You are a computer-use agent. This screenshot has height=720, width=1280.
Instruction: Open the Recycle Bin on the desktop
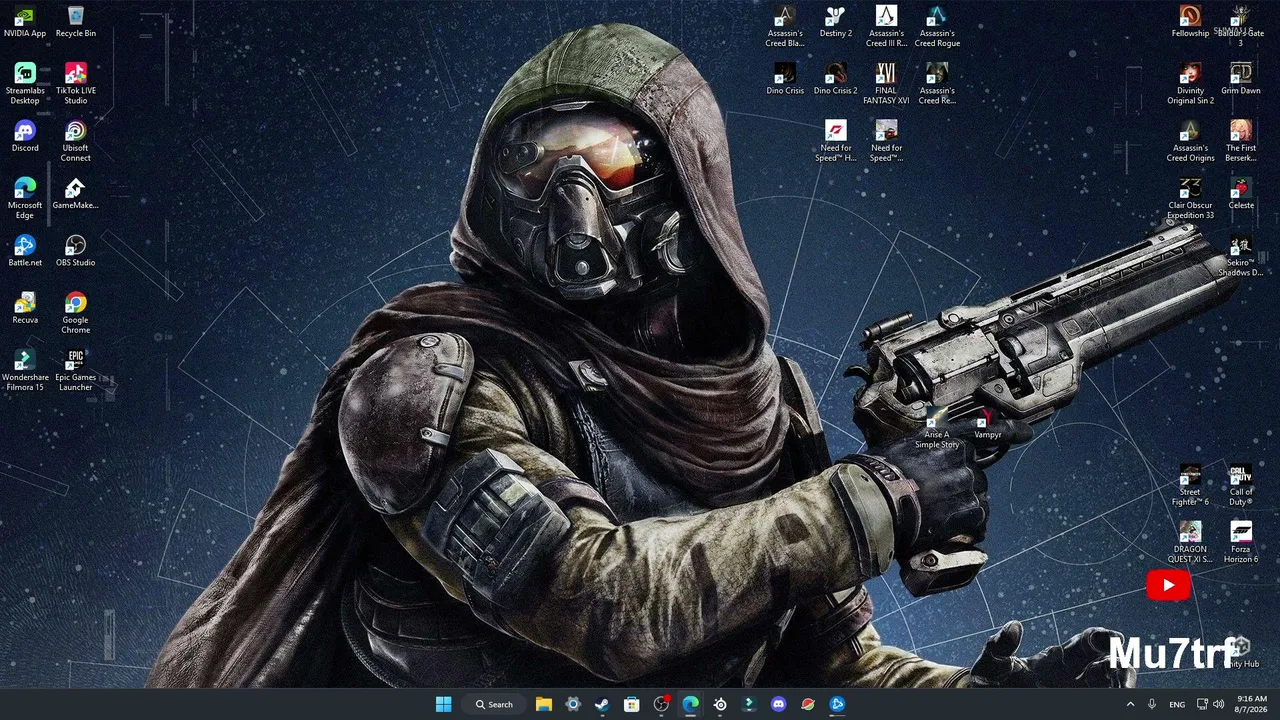(76, 22)
